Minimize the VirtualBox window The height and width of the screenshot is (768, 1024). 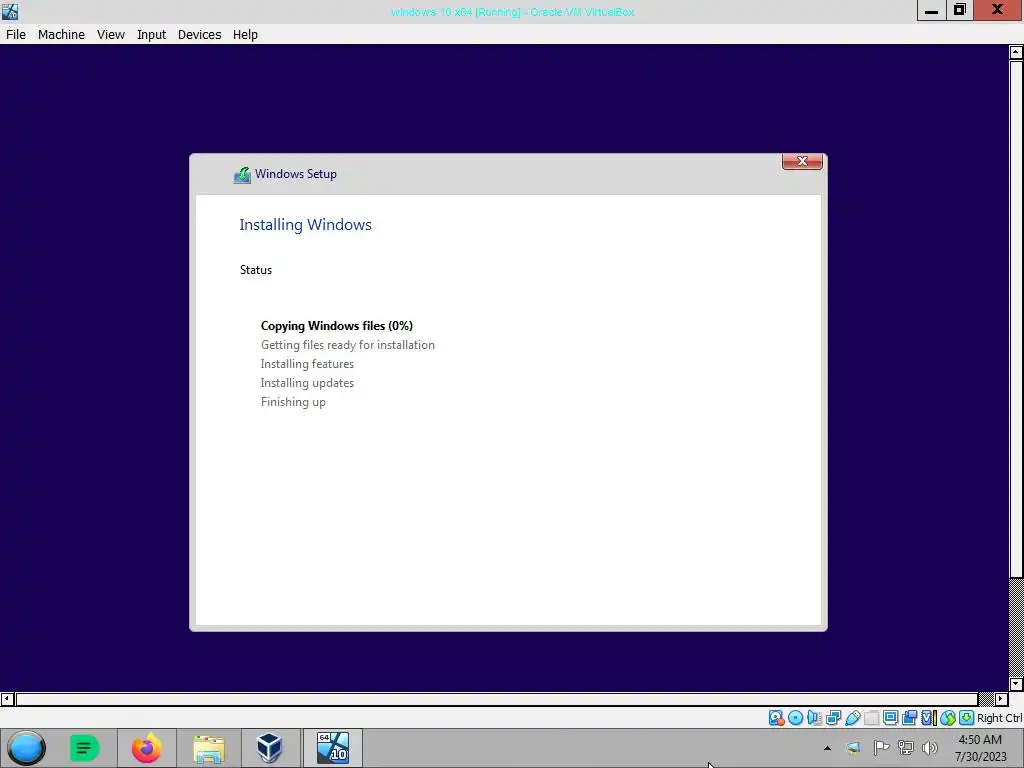pos(931,10)
